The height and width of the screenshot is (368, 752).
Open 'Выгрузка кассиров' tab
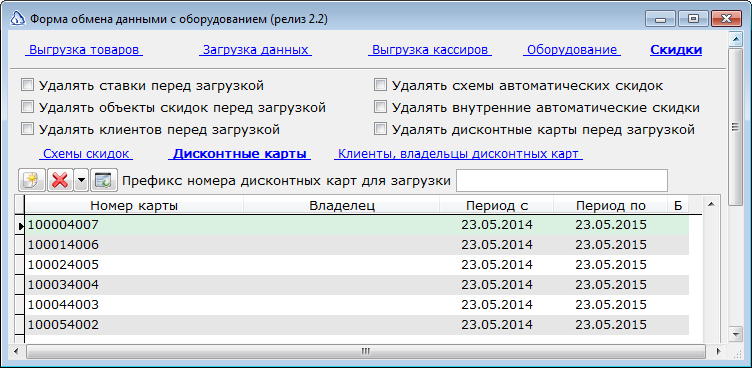430,50
